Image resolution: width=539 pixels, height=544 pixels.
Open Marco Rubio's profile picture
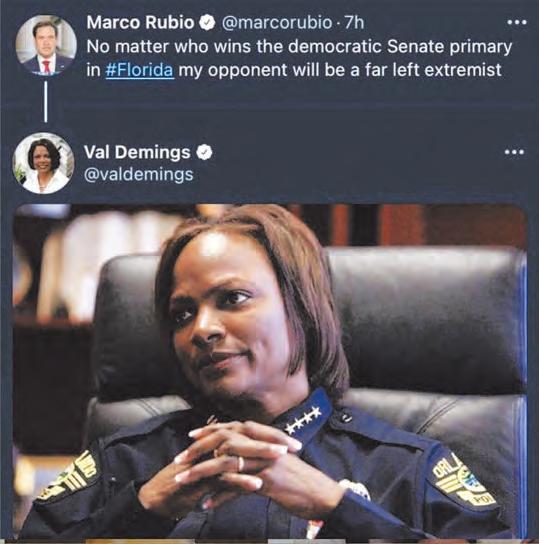46,45
